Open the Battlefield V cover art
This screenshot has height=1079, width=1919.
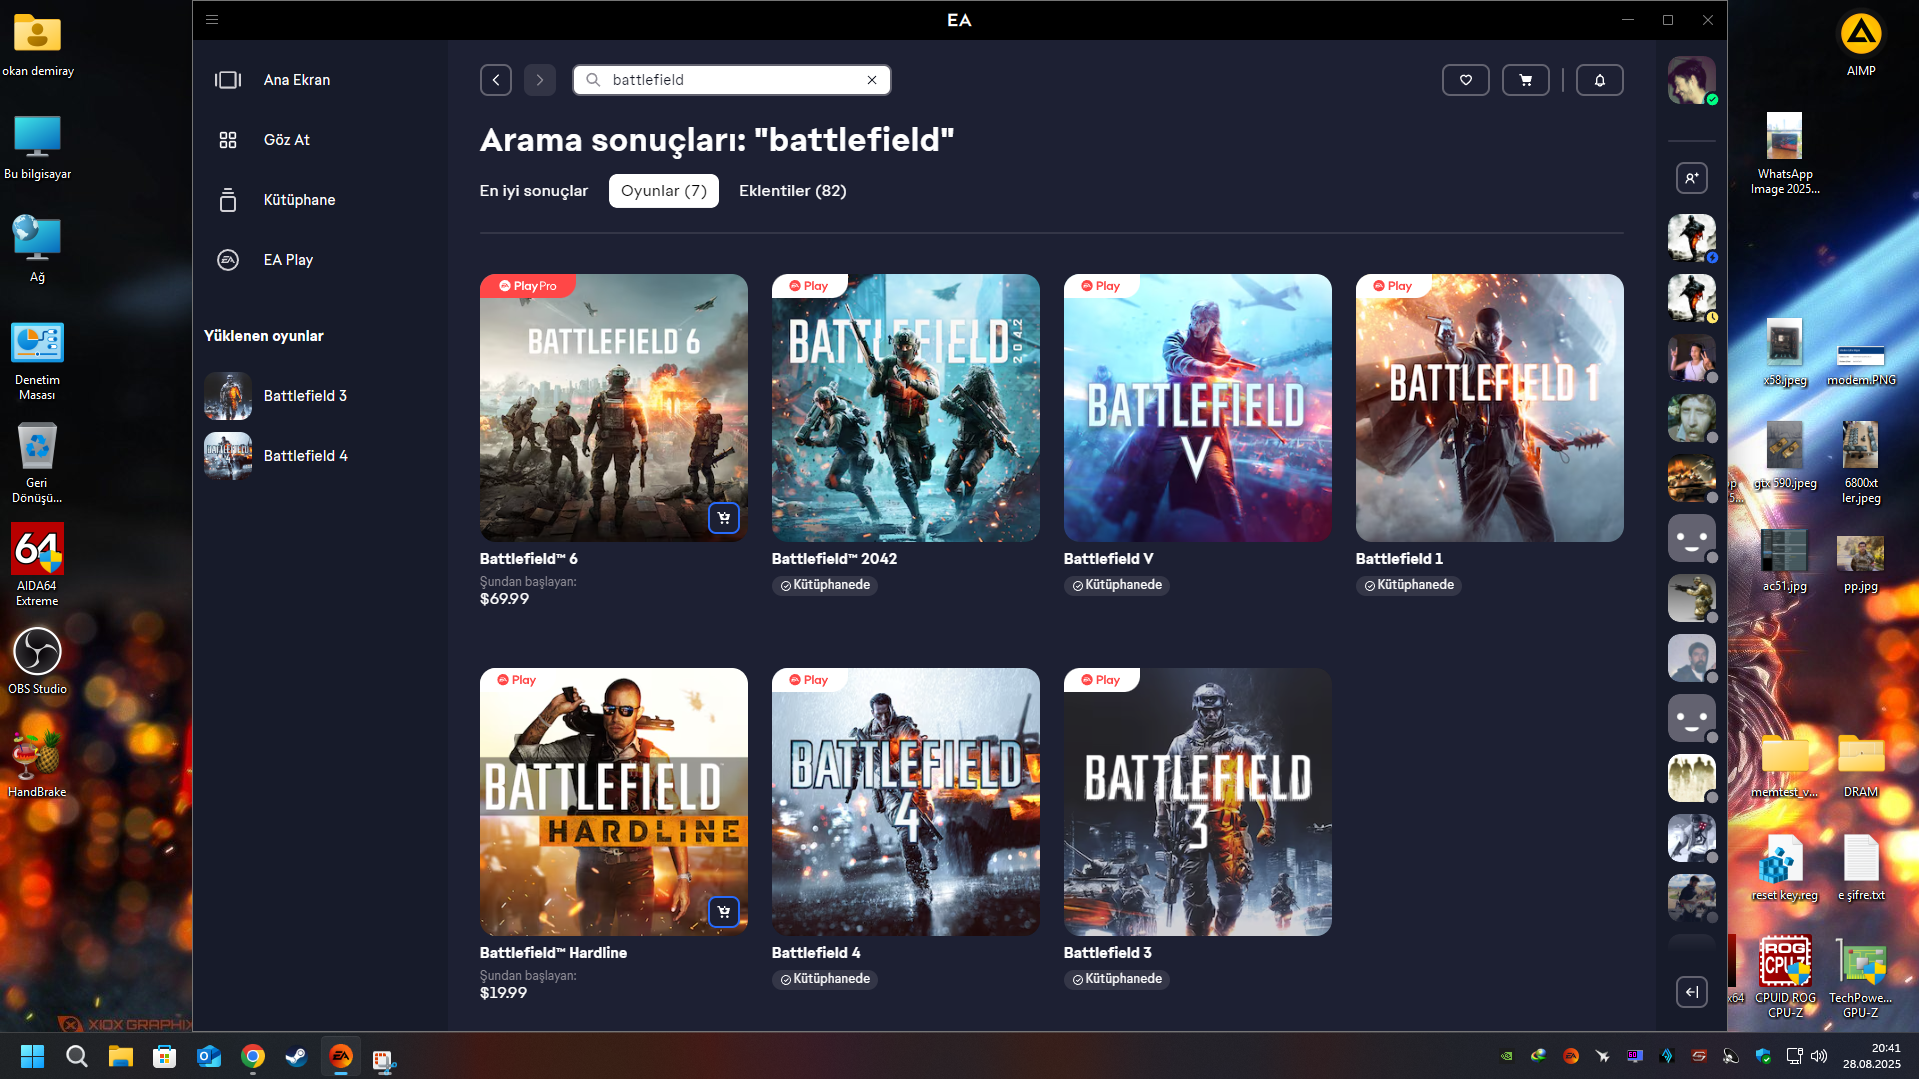coord(1198,408)
